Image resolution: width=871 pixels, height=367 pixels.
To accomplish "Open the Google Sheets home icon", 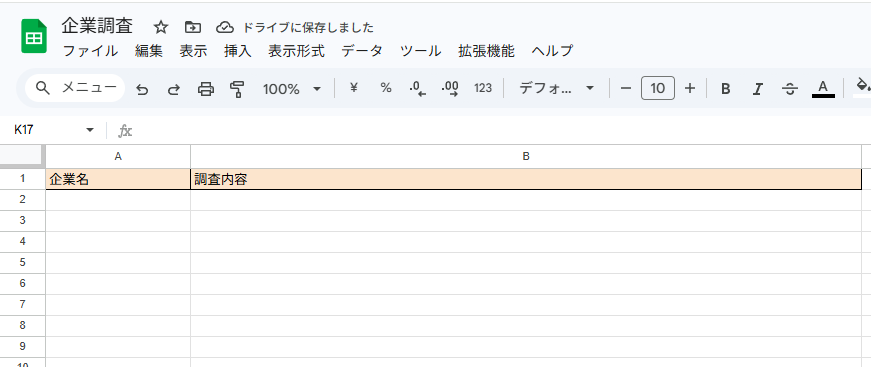I will click(34, 36).
